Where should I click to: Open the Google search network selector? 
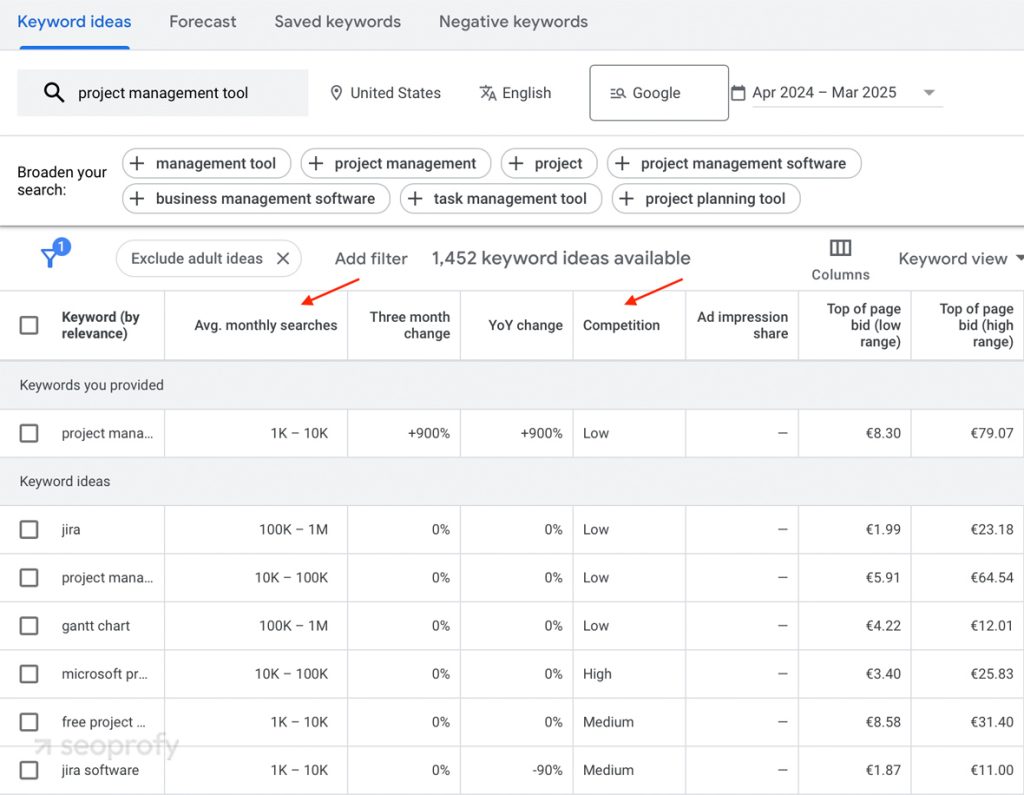(x=658, y=92)
